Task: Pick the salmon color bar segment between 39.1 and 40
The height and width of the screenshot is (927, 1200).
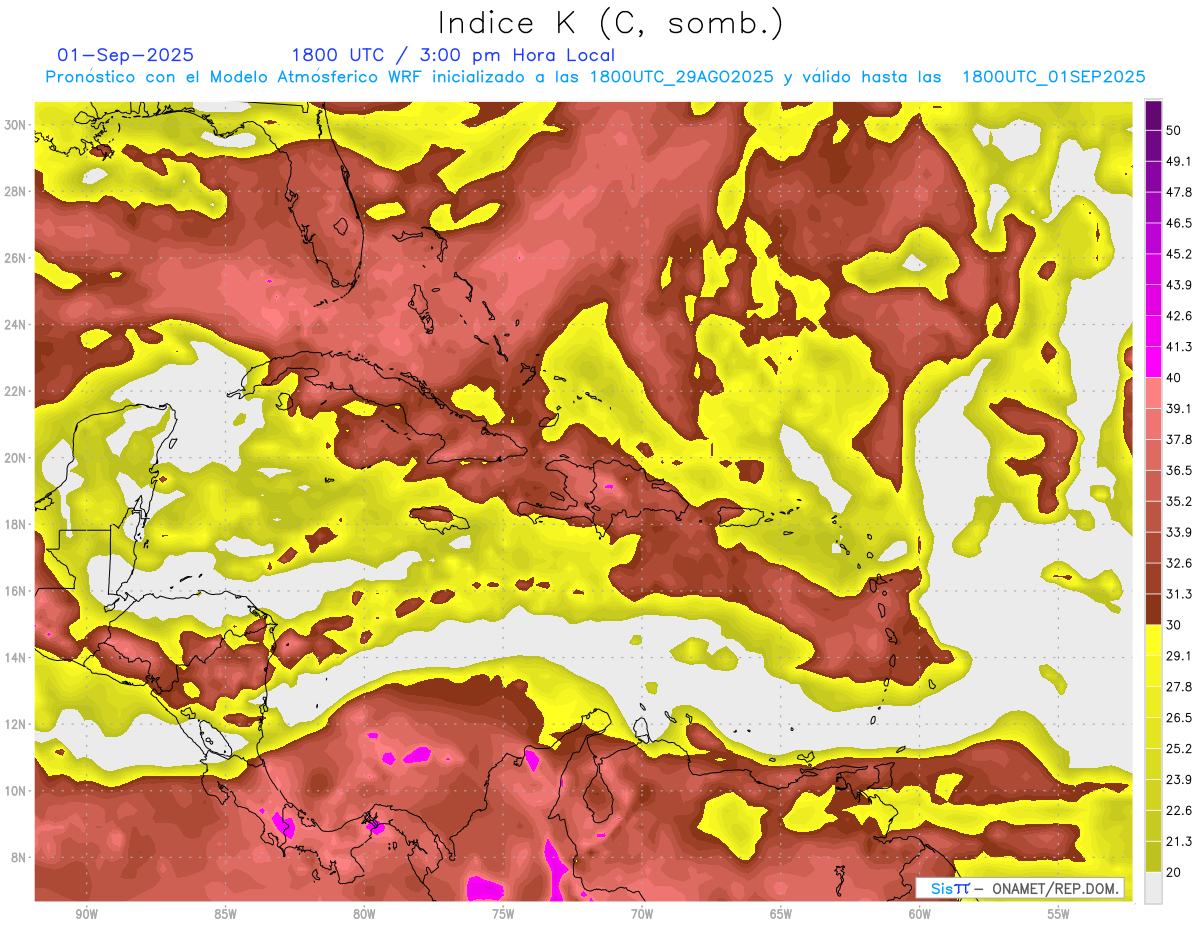Action: 1153,393
